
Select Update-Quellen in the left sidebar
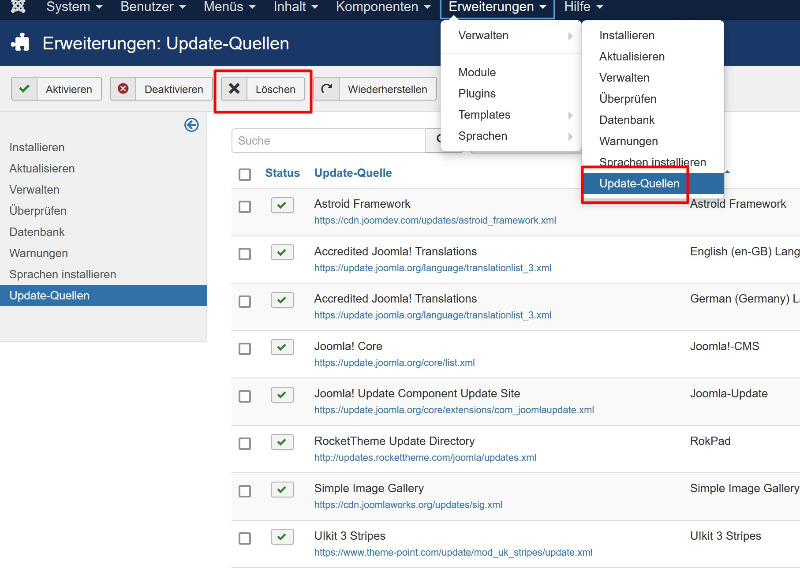point(103,296)
